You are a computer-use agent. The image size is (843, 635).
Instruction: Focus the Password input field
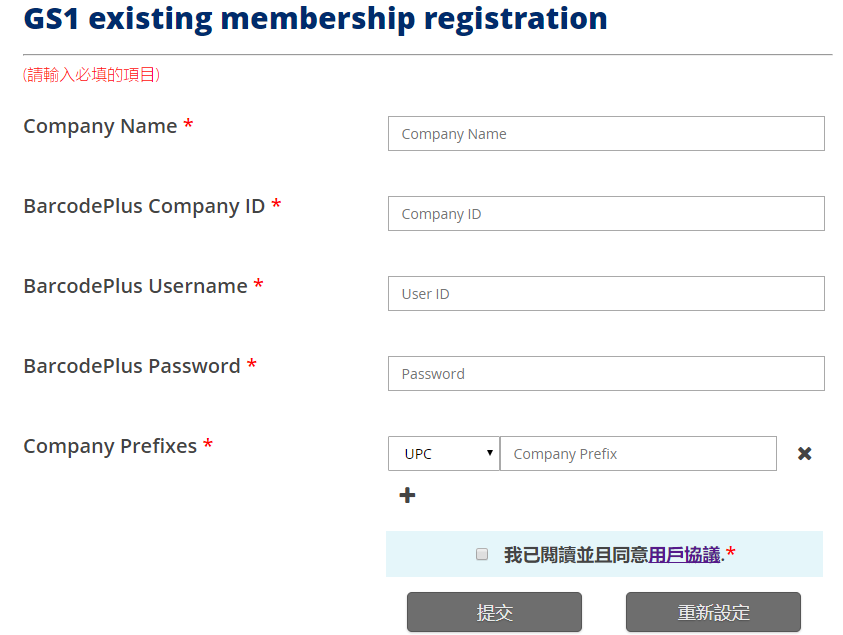[606, 374]
